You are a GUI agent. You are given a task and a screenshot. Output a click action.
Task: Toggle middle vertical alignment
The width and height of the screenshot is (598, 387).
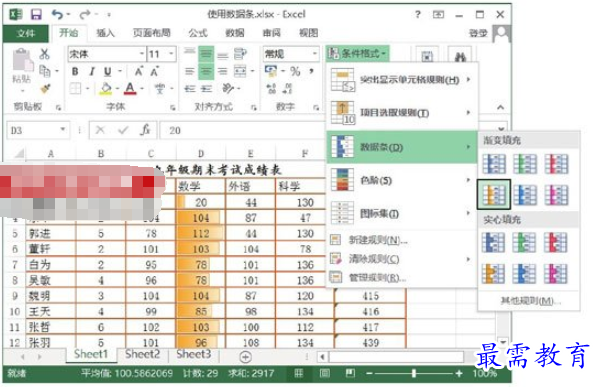206,54
